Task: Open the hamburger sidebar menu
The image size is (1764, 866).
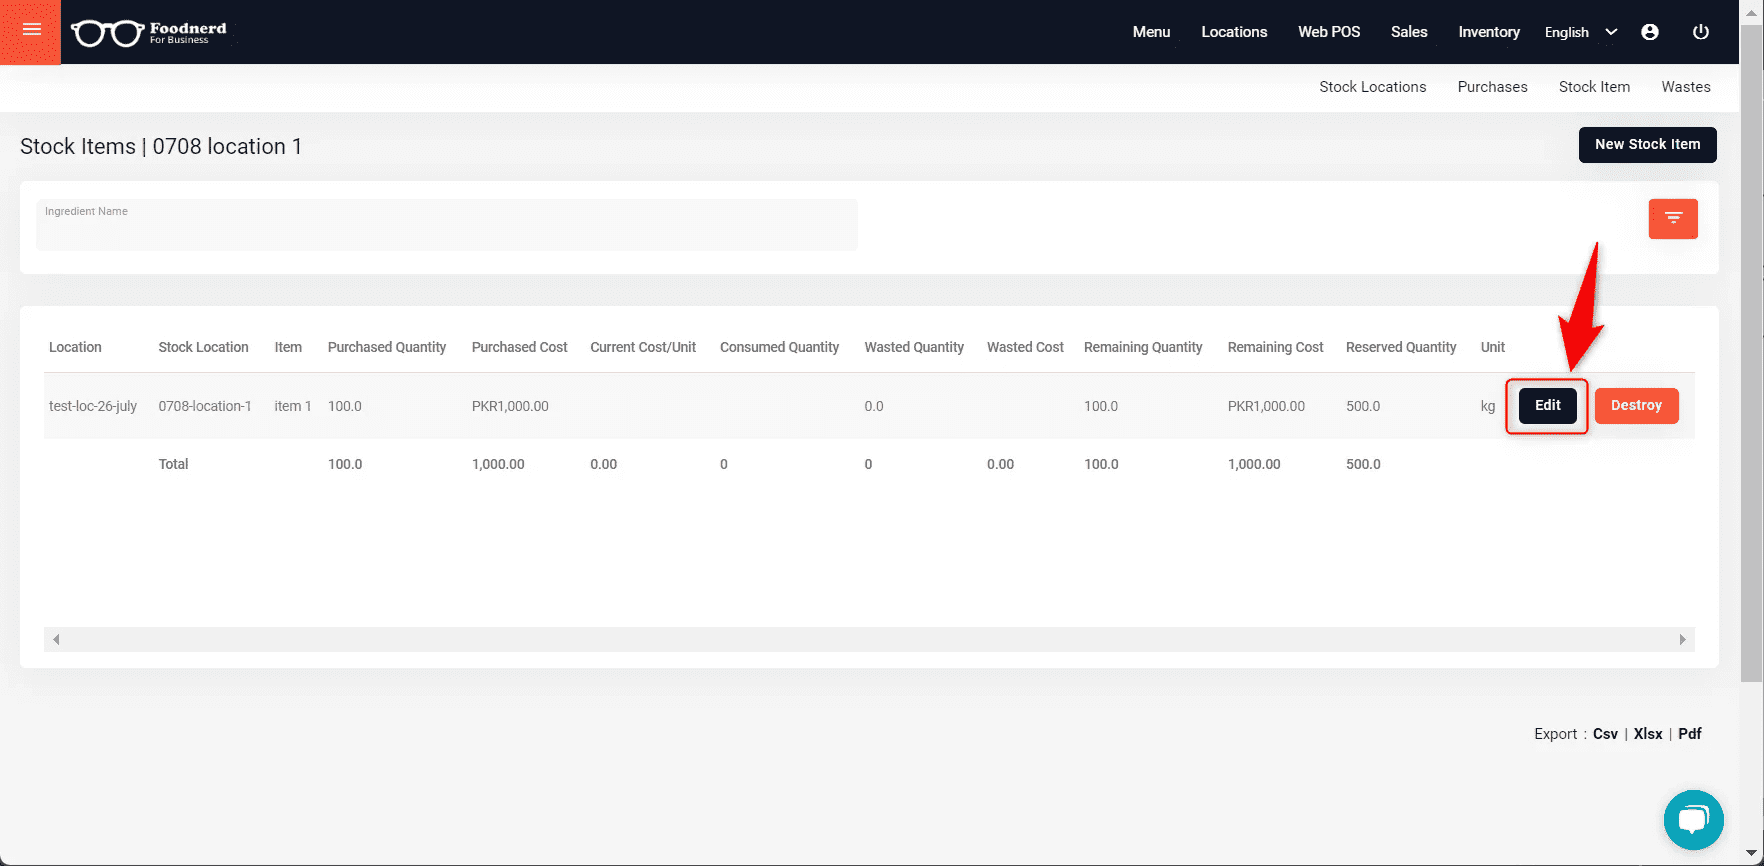Action: click(x=31, y=31)
